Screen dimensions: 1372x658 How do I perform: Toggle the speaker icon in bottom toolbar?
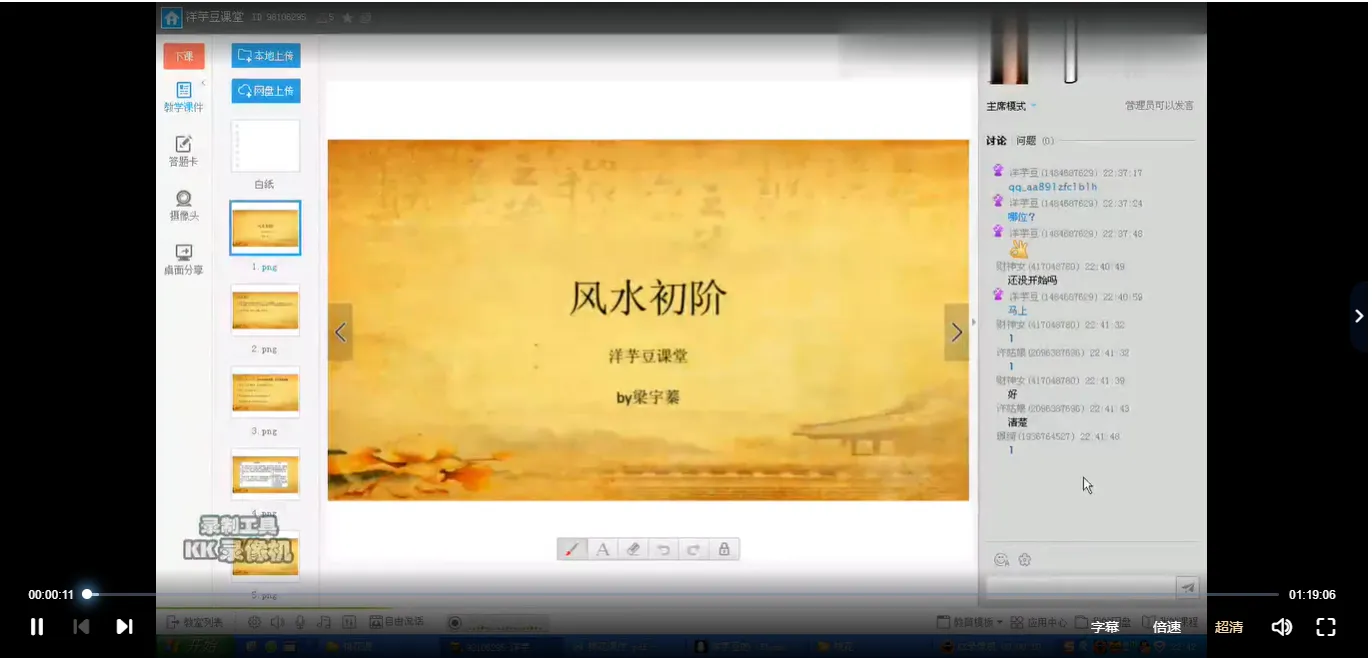pyautogui.click(x=277, y=622)
